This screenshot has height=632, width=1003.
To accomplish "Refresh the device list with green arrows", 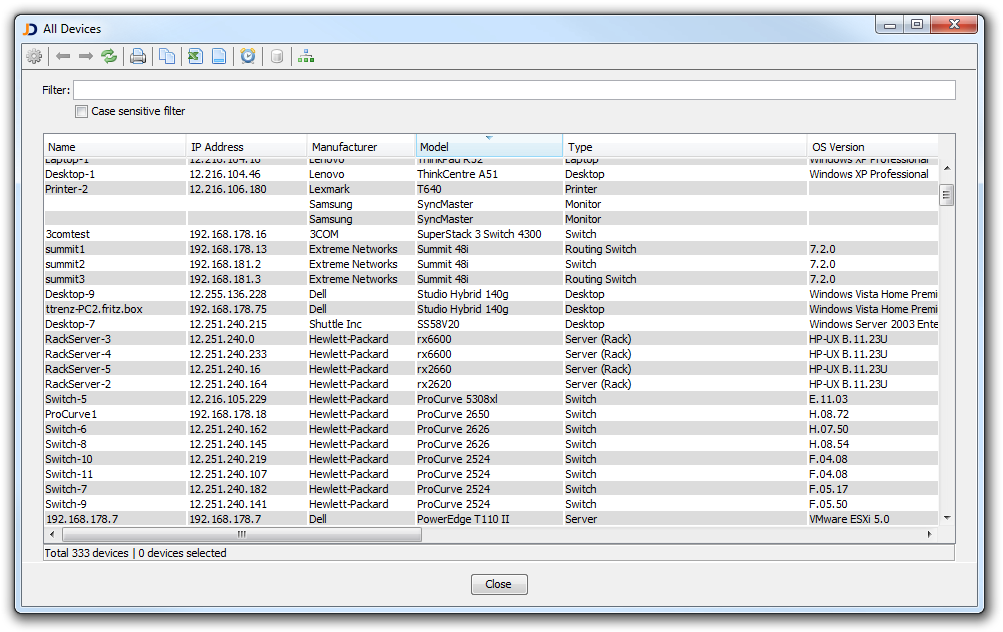I will coord(109,57).
